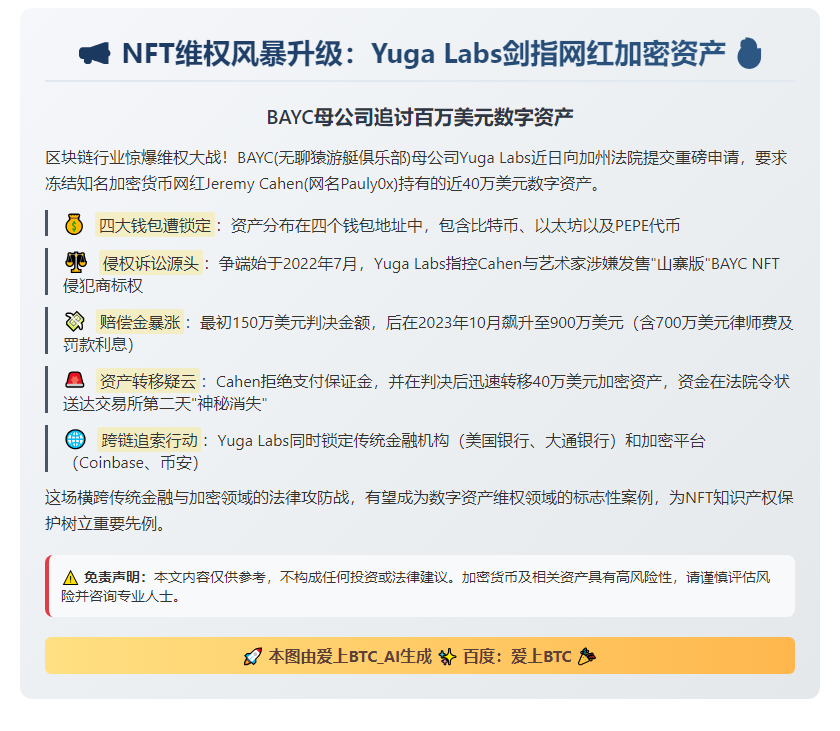Viewport: 840px width, 731px height.
Task: Click the highlighted label 四大钱包遭锁定
Action: pos(155,225)
